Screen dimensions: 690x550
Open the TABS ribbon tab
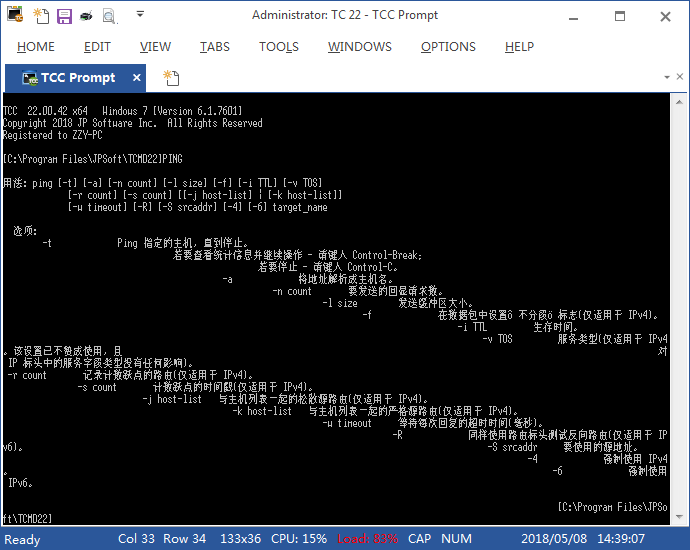pos(215,47)
